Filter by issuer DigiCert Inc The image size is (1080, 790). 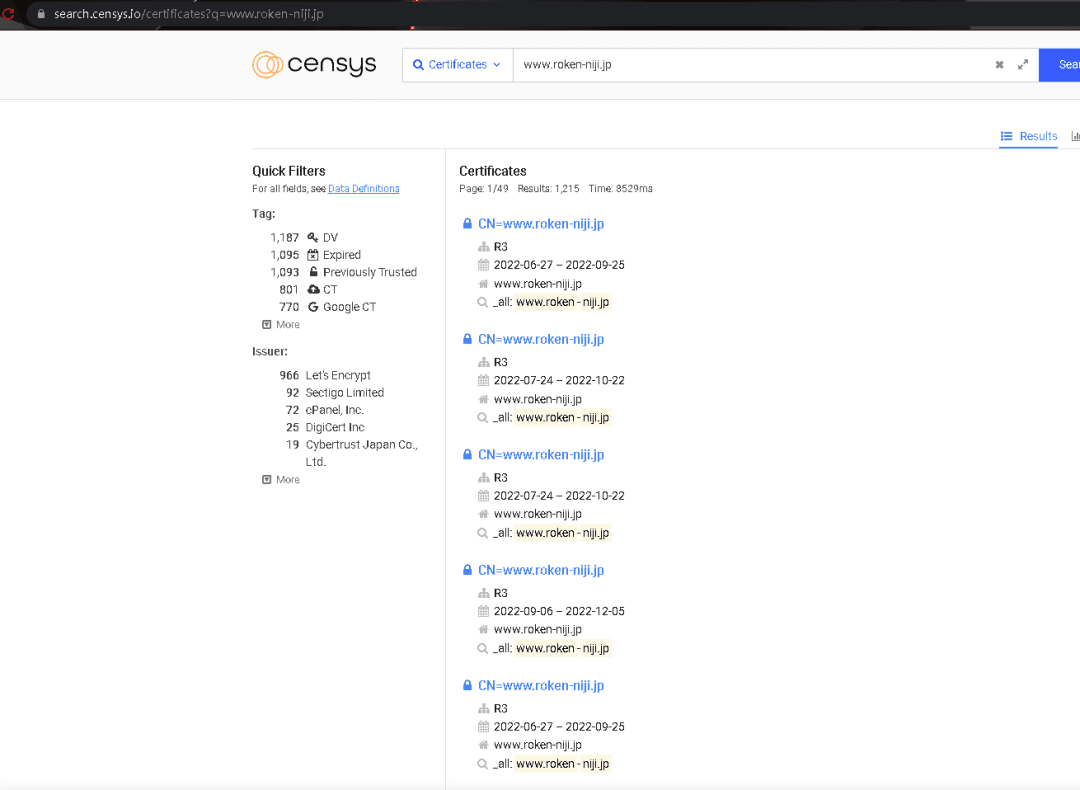tap(335, 427)
